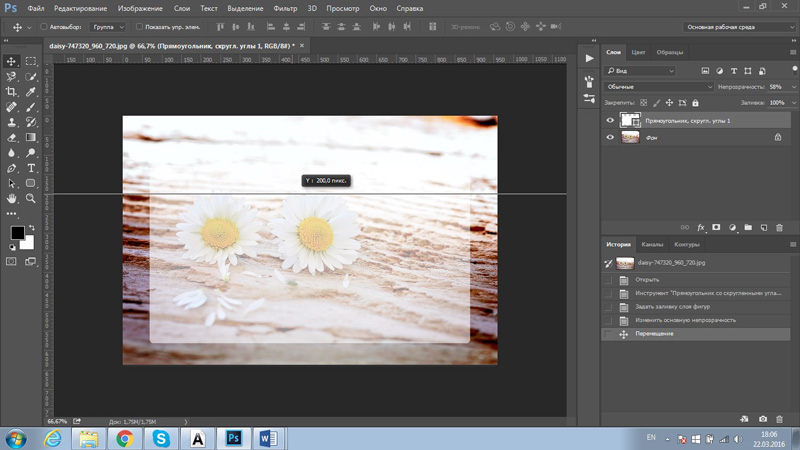Screen dimensions: 800x450
Task: Open the Группа auto-select dropdown
Action: coord(108,27)
